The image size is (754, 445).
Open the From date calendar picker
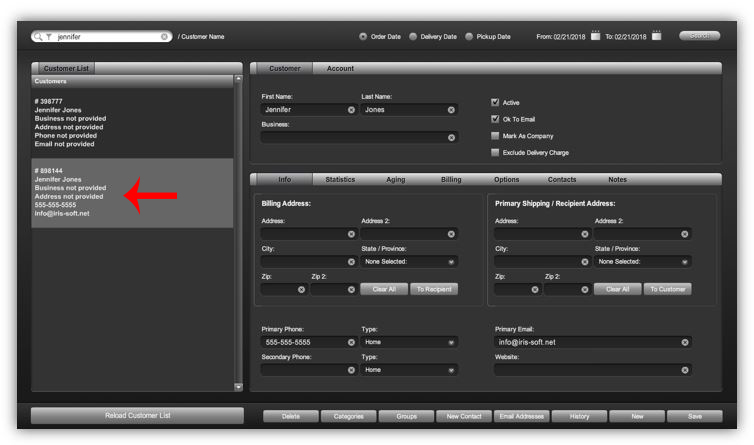pos(595,36)
